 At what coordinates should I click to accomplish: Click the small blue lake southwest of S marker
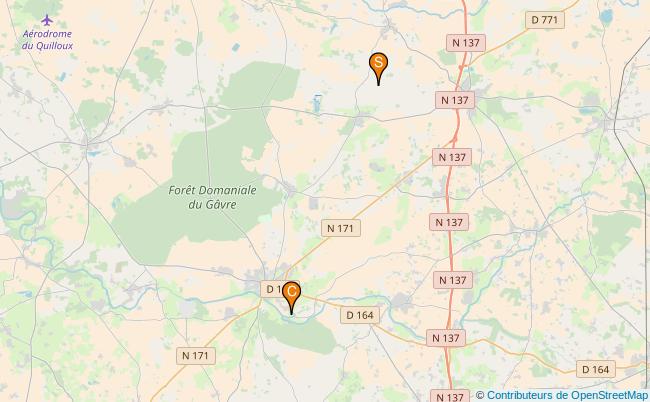coord(317,104)
